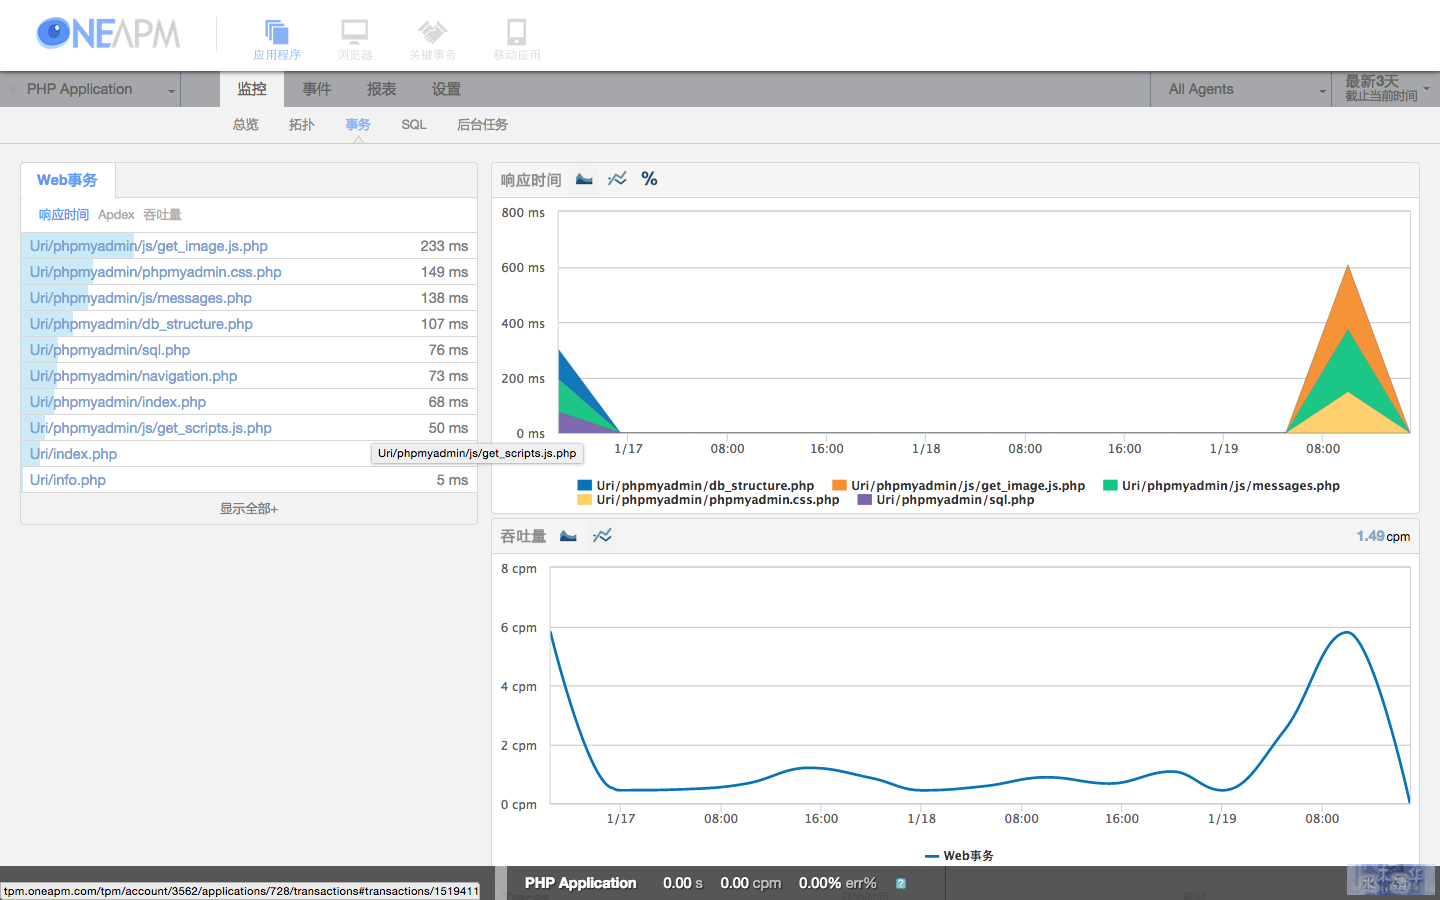Expand the PHP Application selector dropdown
Viewport: 1440px width, 900px height.
[x=92, y=89]
